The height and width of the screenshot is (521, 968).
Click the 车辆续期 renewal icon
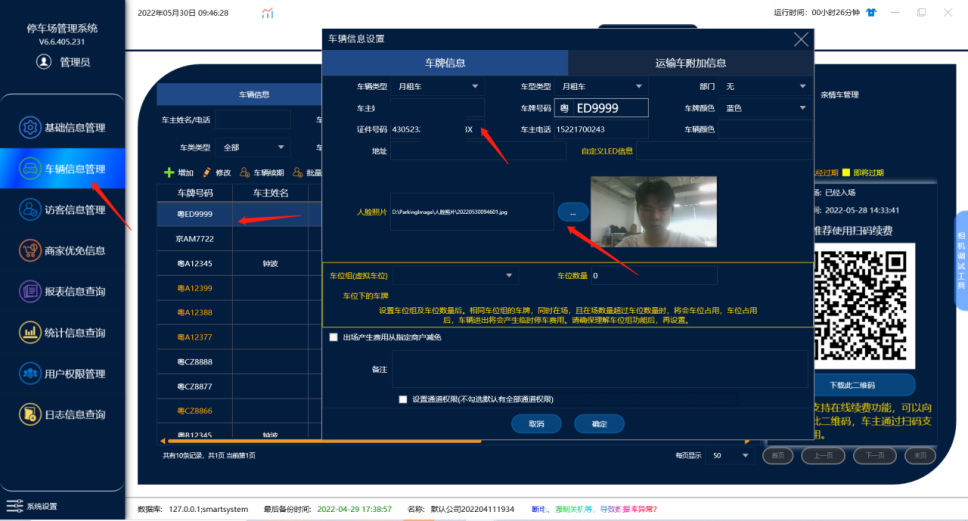tap(244, 172)
